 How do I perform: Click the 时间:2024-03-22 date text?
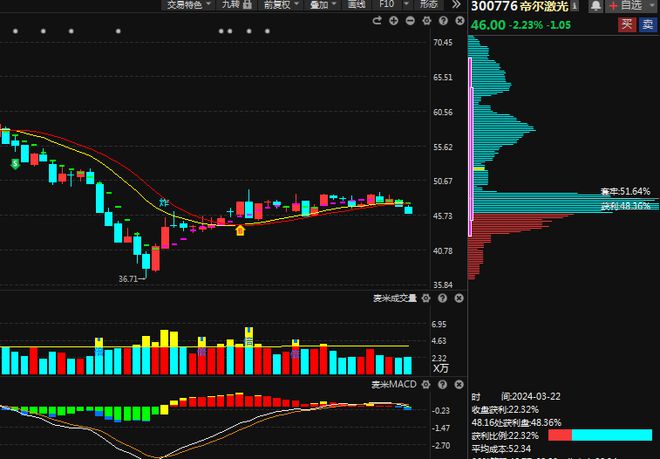click(516, 397)
